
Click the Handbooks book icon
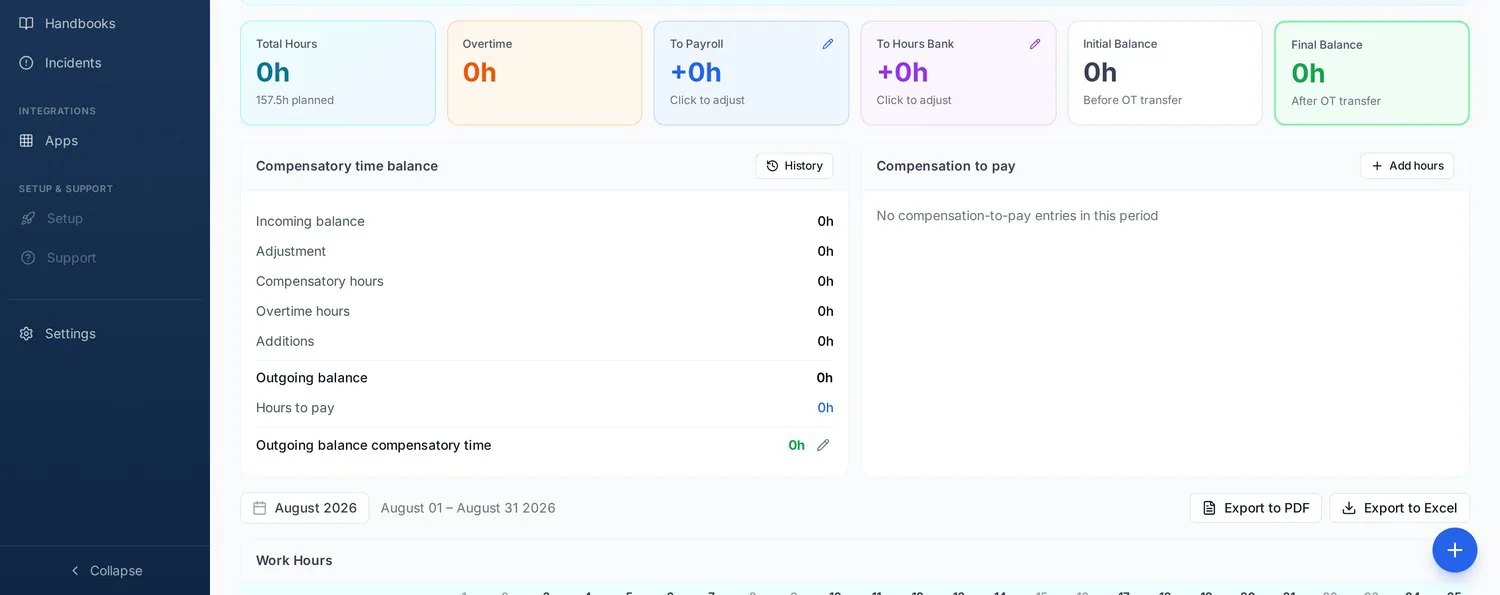pos(26,23)
